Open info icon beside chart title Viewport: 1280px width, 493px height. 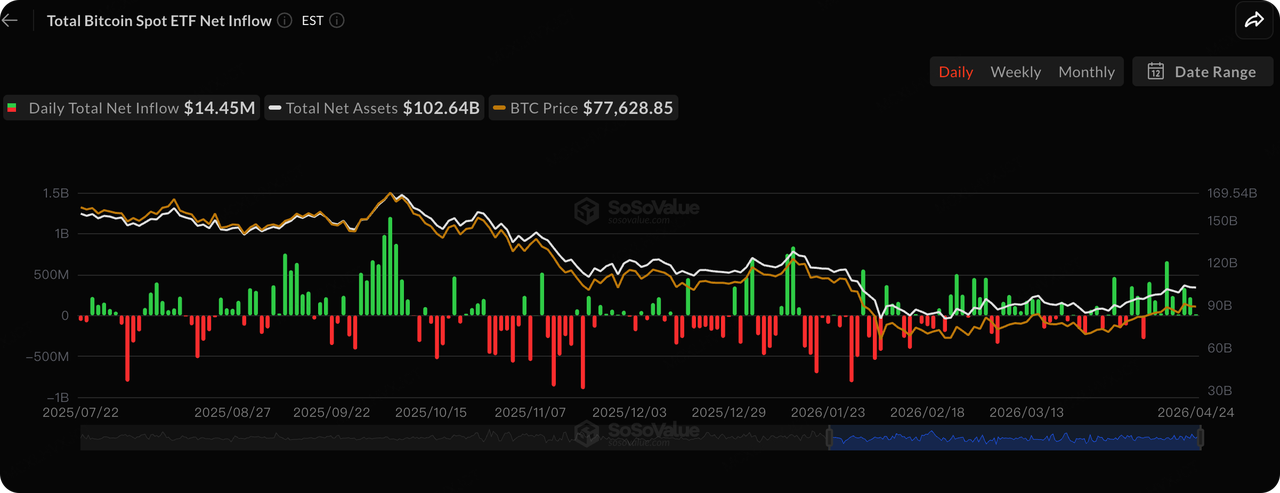(285, 20)
